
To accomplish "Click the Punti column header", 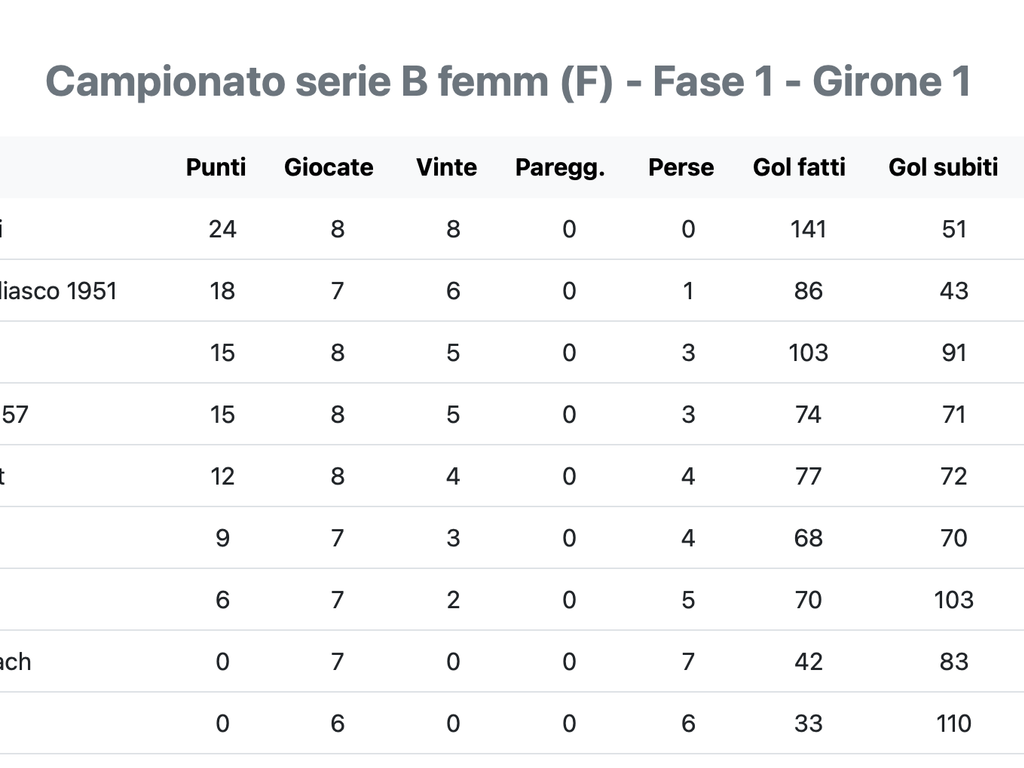I will click(x=216, y=167).
